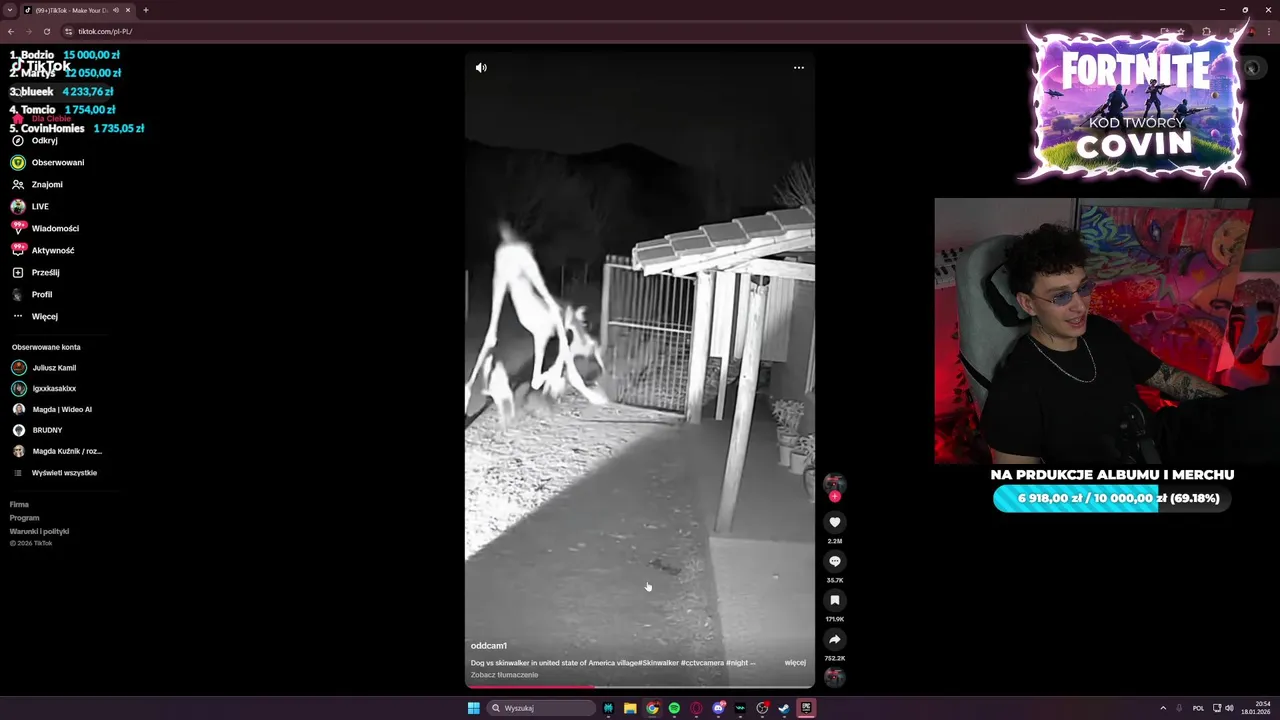Open the Windows Start menu
Screen dimensions: 1280x720
tap(474, 708)
